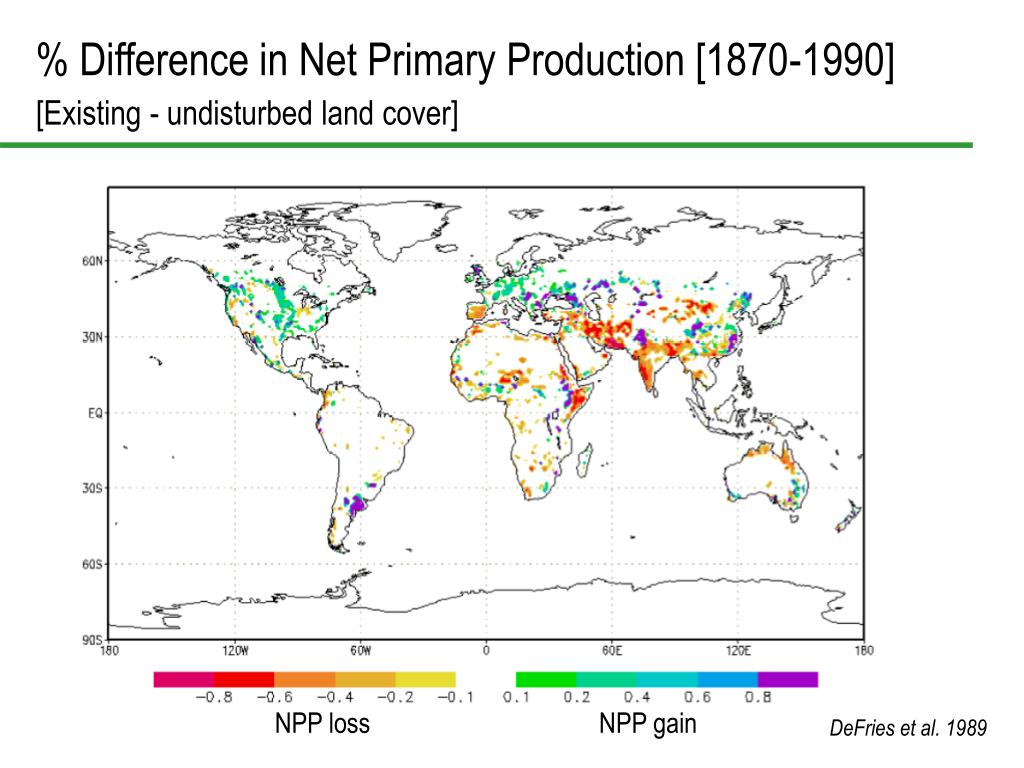
Task: Click the '60W' longitude label
Action: [x=360, y=650]
